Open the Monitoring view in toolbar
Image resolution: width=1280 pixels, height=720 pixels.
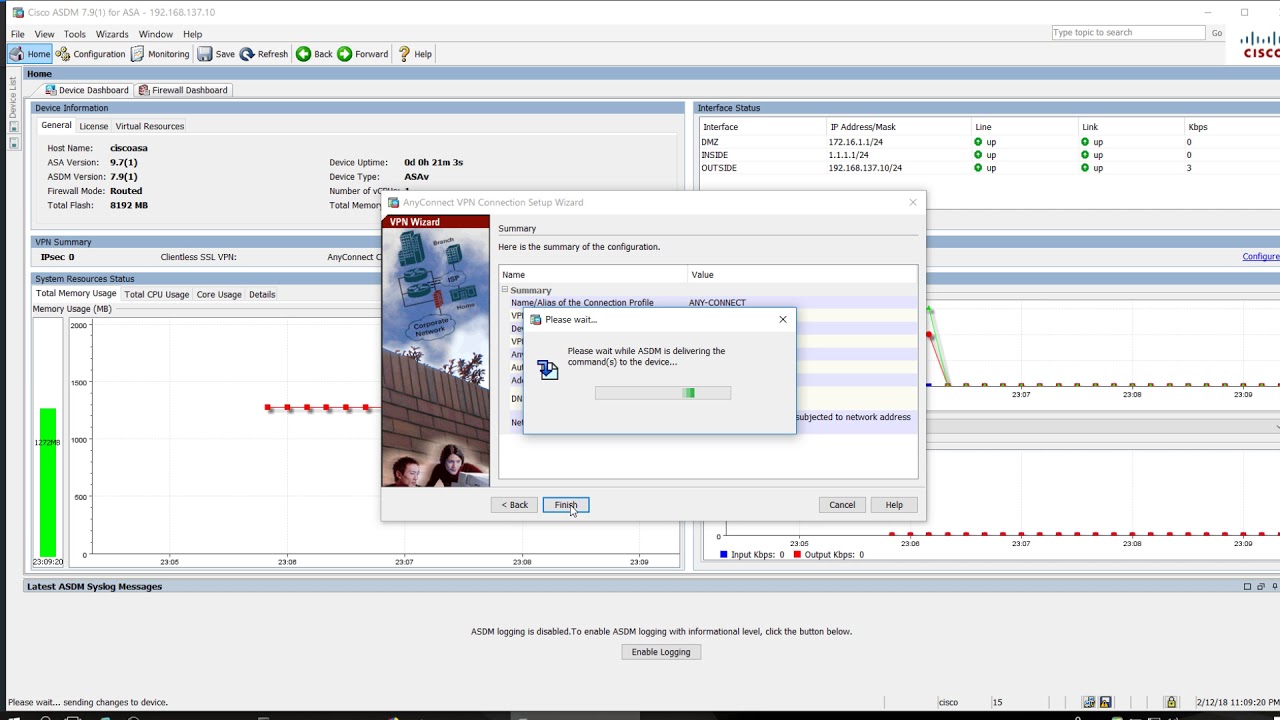click(160, 54)
